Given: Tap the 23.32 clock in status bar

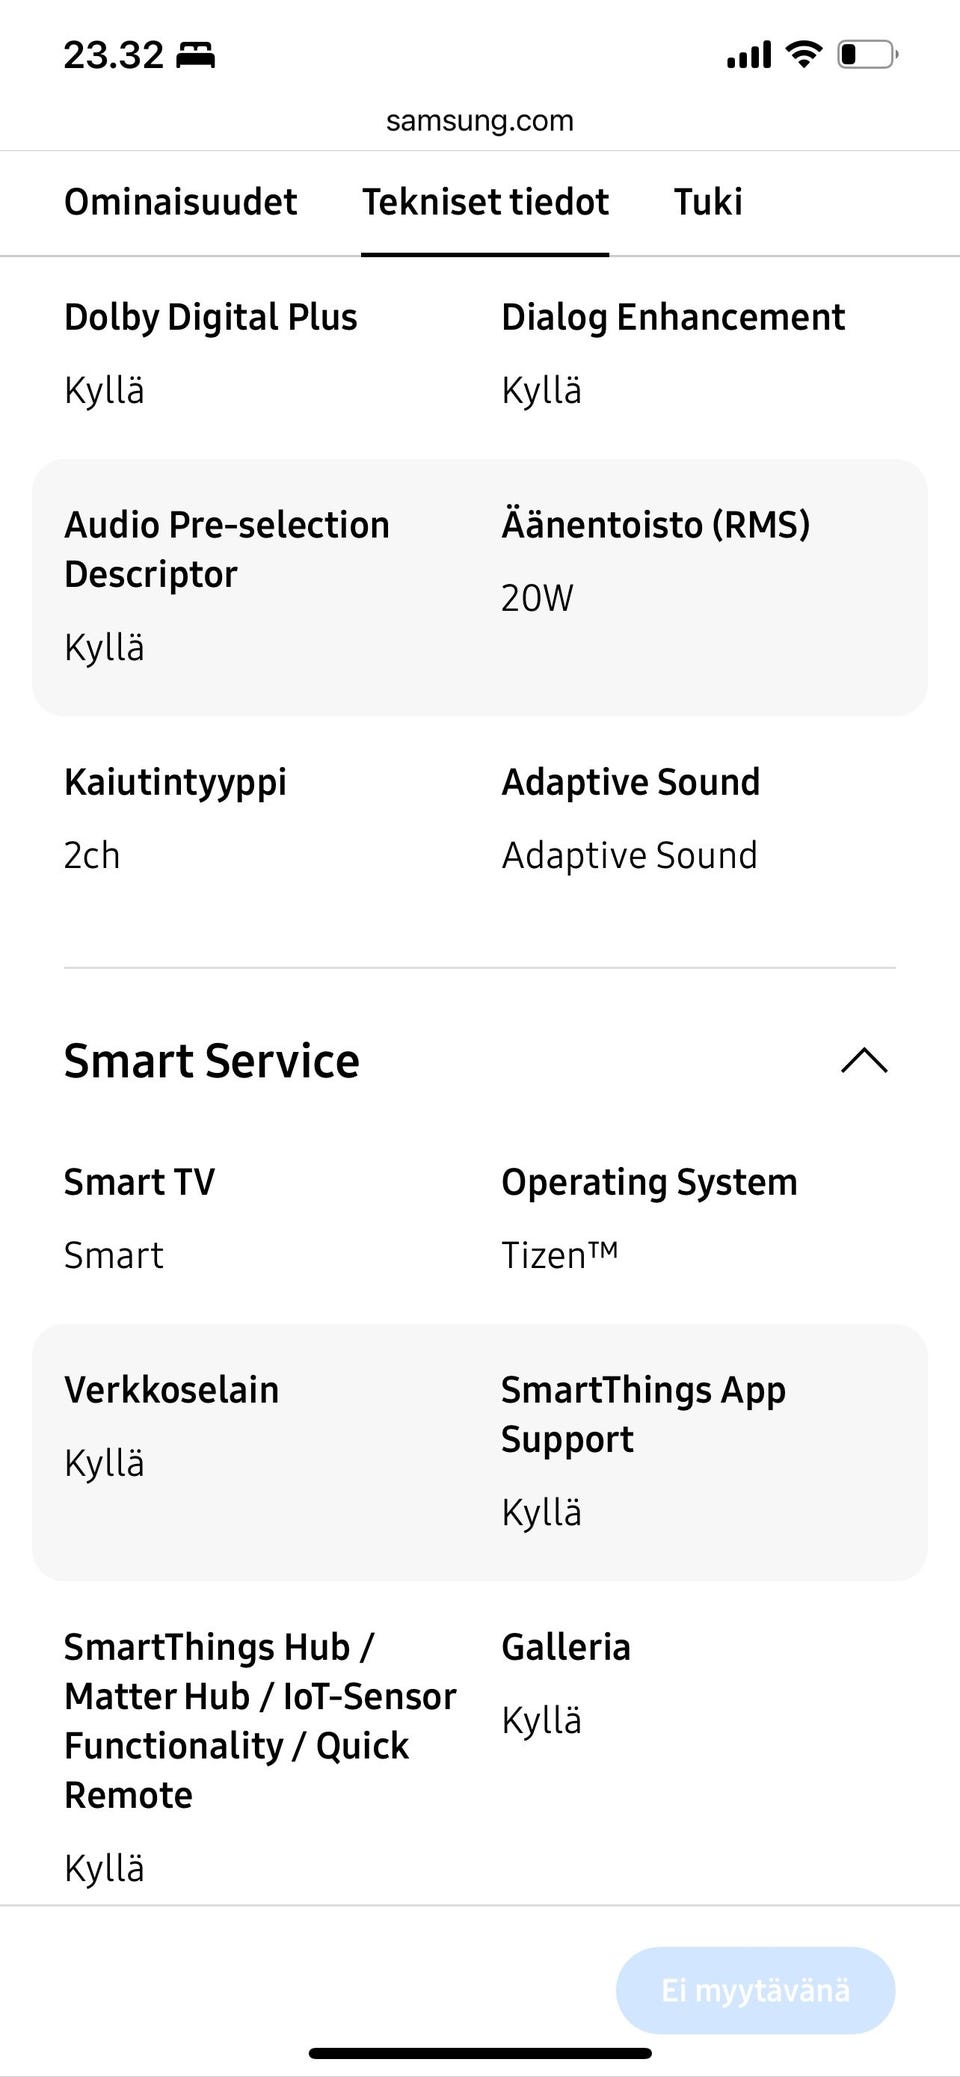Looking at the screenshot, I should click(x=113, y=55).
